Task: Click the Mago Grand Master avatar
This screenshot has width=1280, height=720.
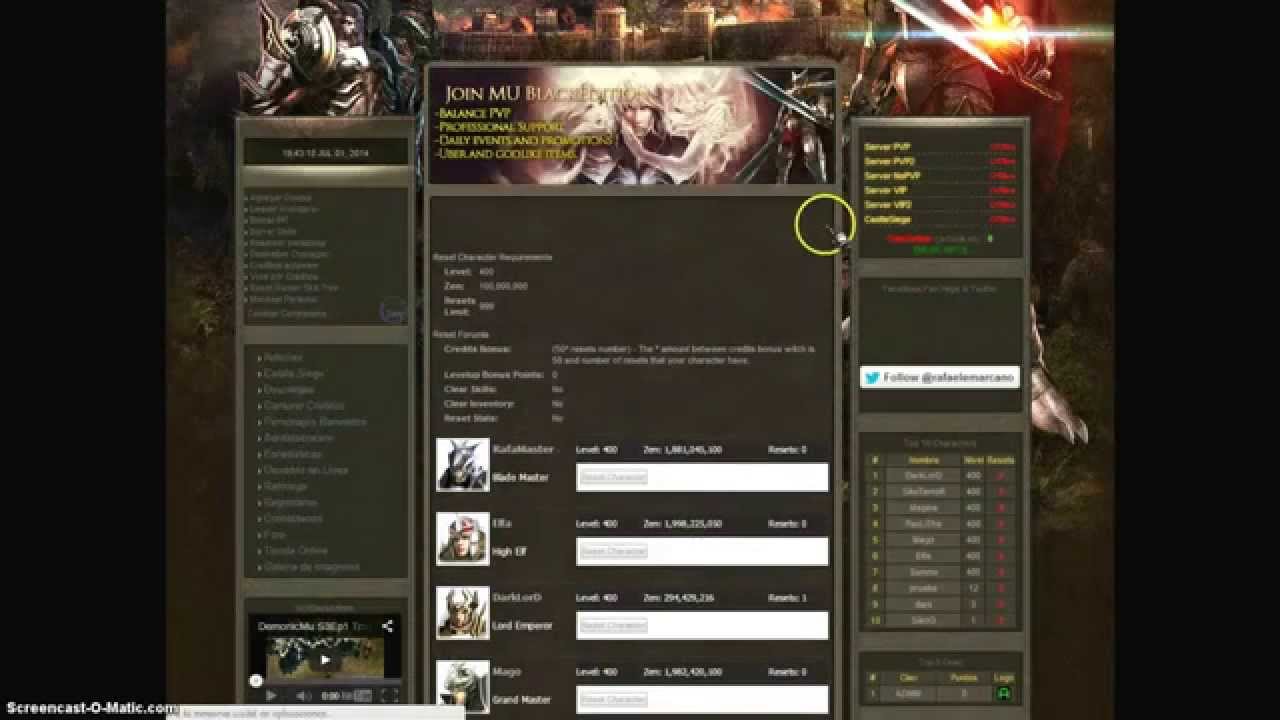Action: (x=463, y=686)
